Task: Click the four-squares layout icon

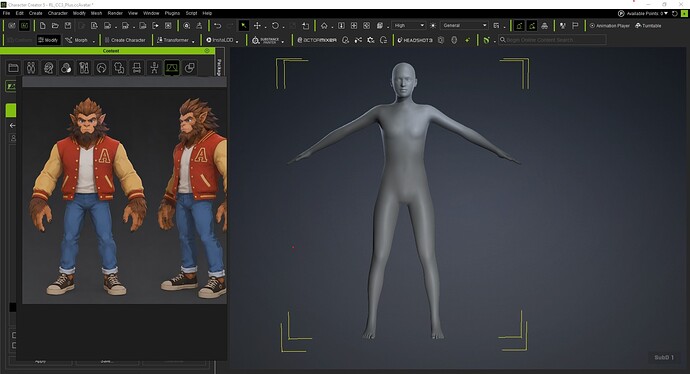Action: [354, 26]
